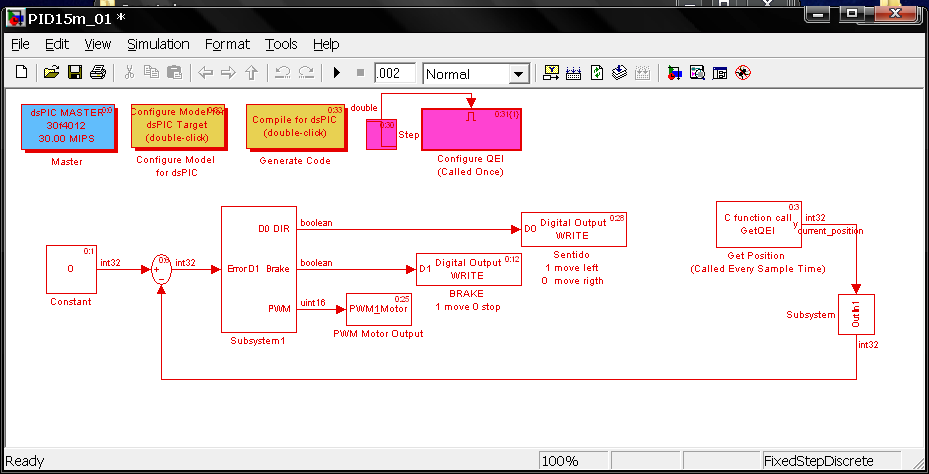Open a model with the folder icon

52,73
